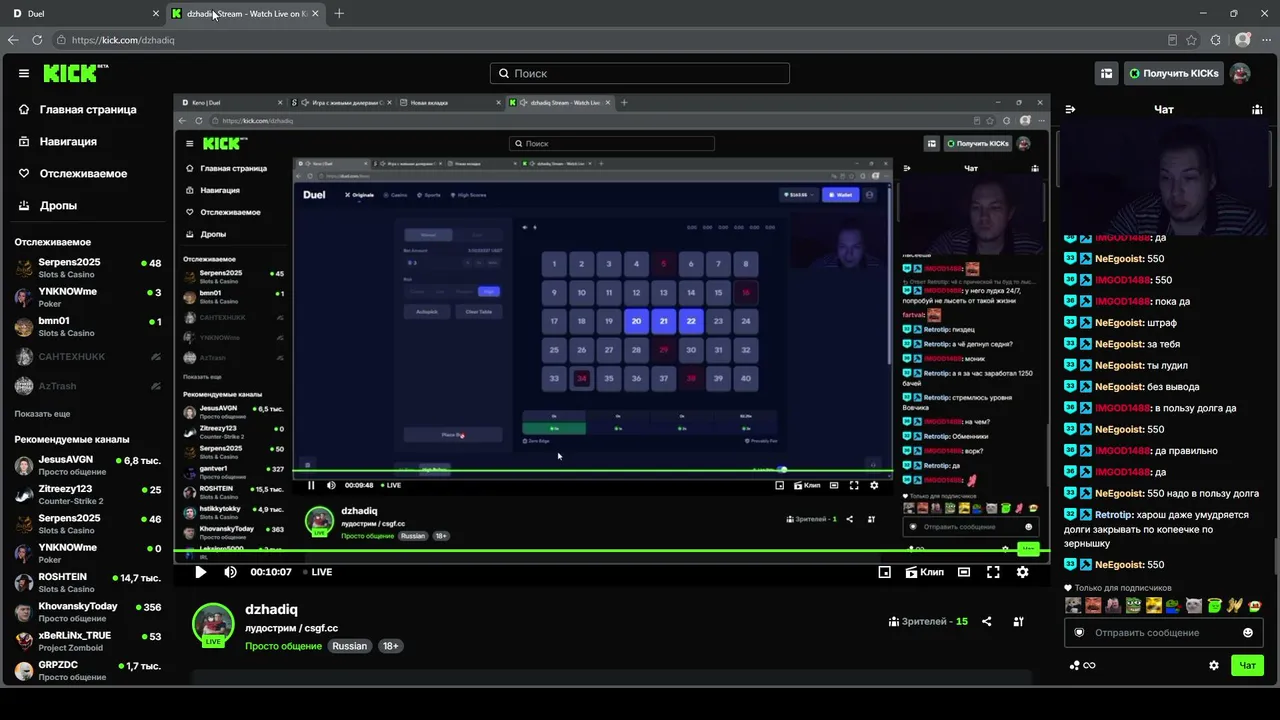Open recommended channel ROSHTEIN

pos(87,583)
